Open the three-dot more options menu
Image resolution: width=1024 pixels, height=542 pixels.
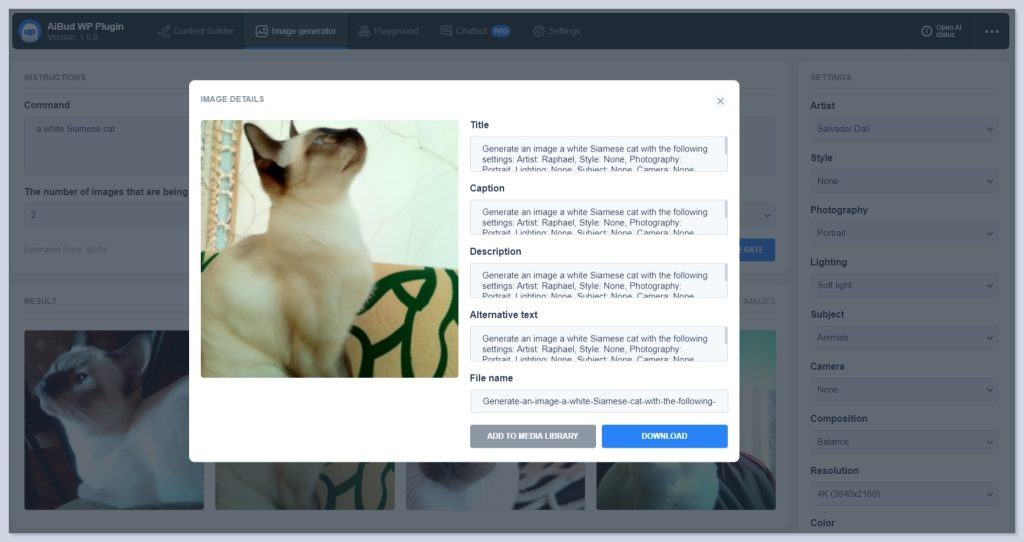pyautogui.click(x=991, y=31)
